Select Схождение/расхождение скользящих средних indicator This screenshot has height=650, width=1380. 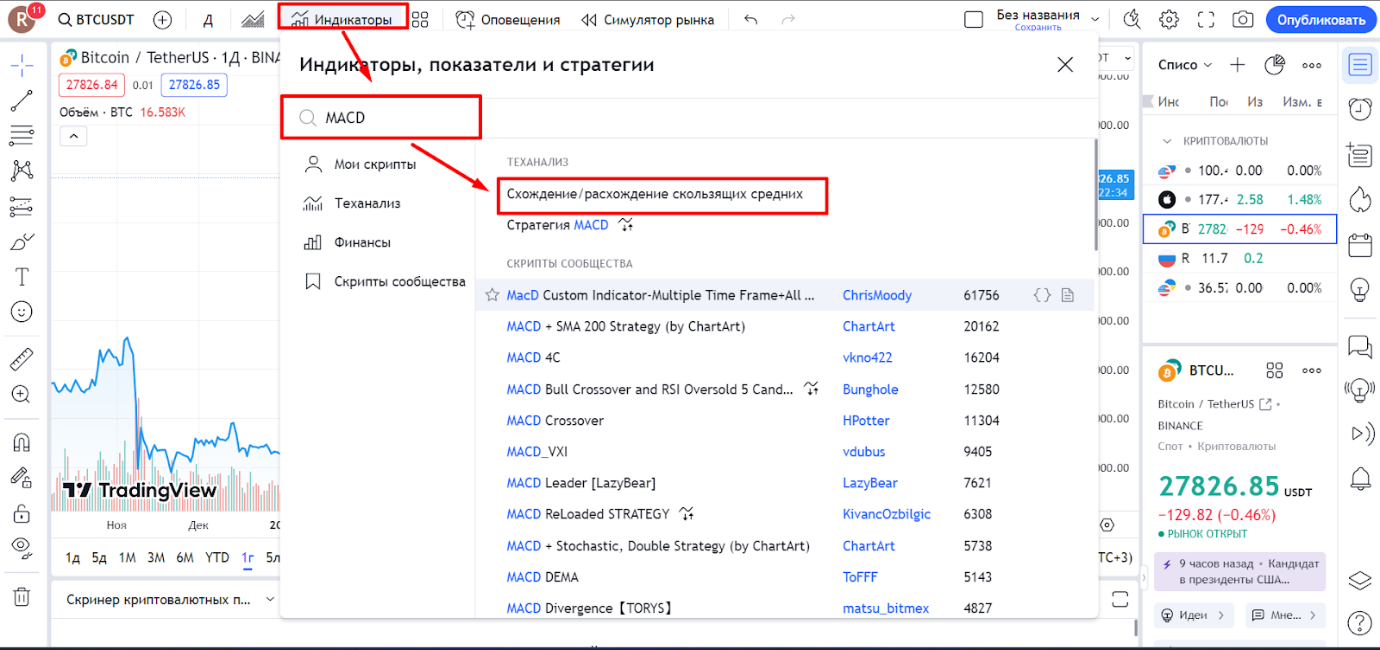pos(654,194)
